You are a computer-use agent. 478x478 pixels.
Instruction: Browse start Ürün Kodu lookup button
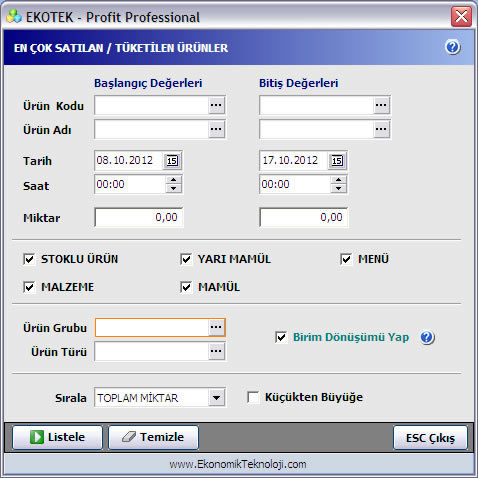[216, 105]
